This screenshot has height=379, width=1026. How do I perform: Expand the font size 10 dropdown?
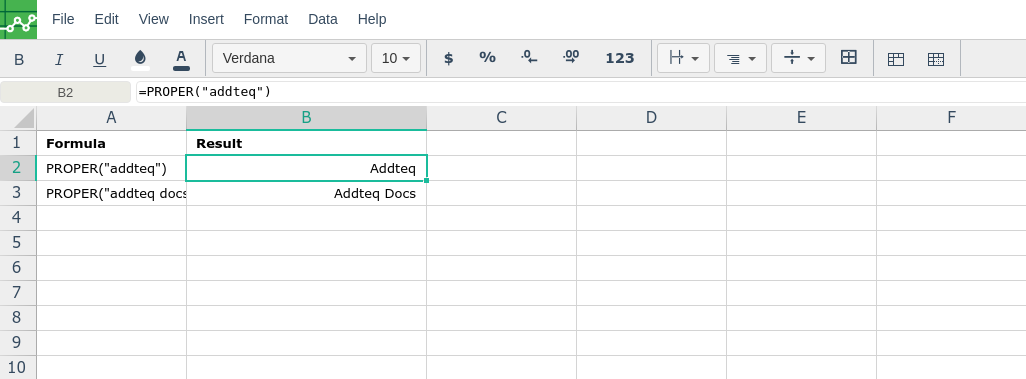pyautogui.click(x=395, y=58)
